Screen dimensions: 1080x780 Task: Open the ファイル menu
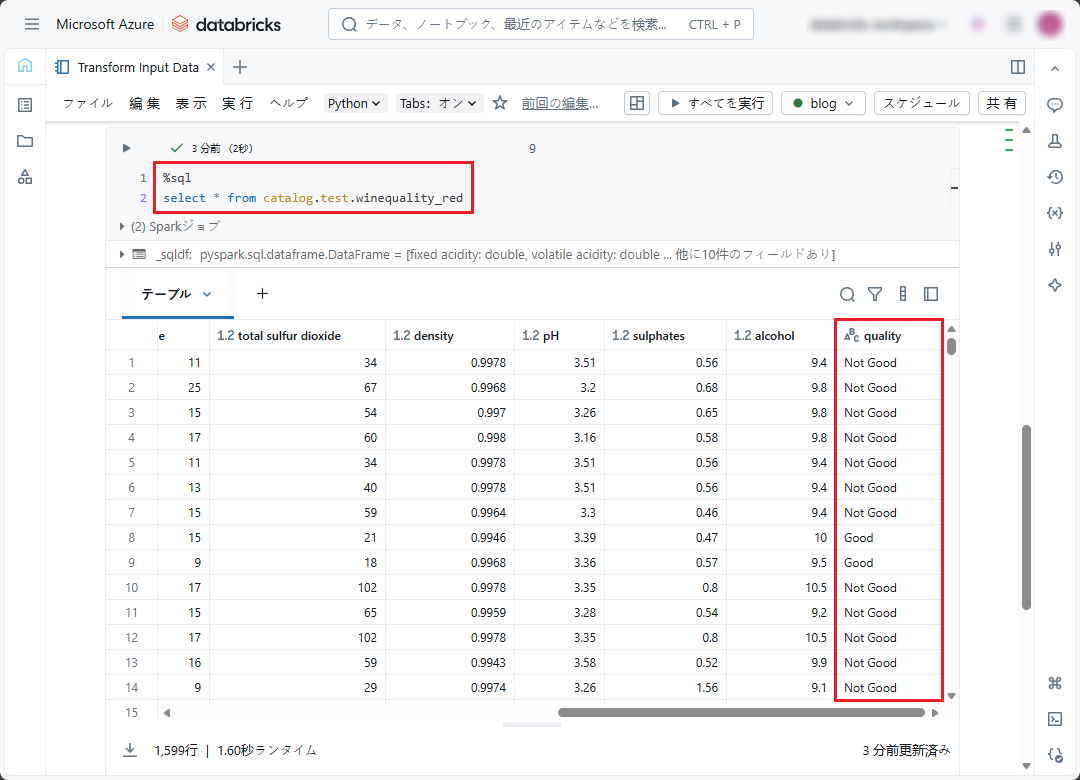(88, 103)
